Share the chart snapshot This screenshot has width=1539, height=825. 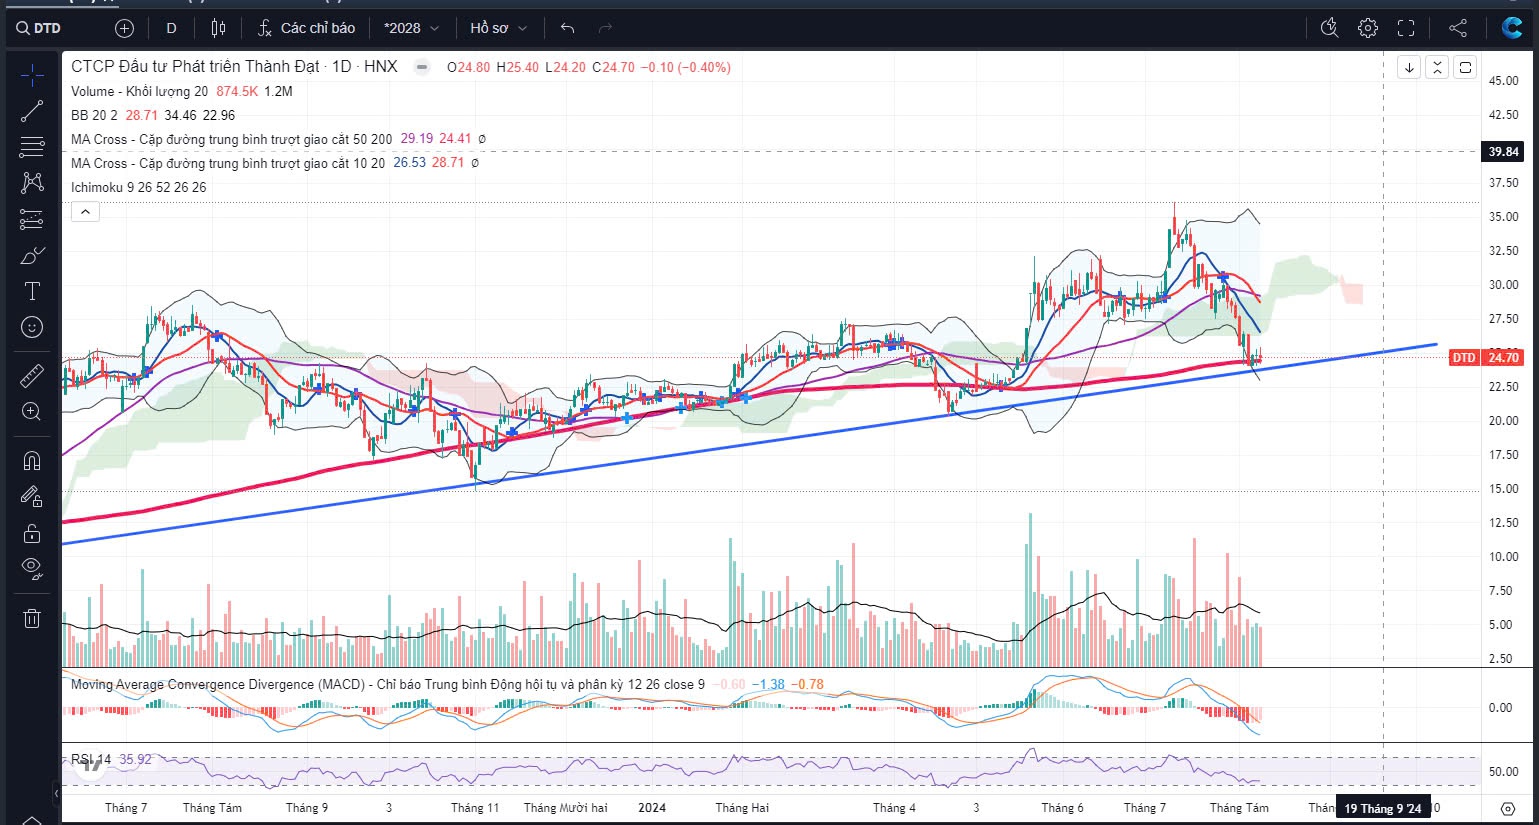click(x=1458, y=28)
